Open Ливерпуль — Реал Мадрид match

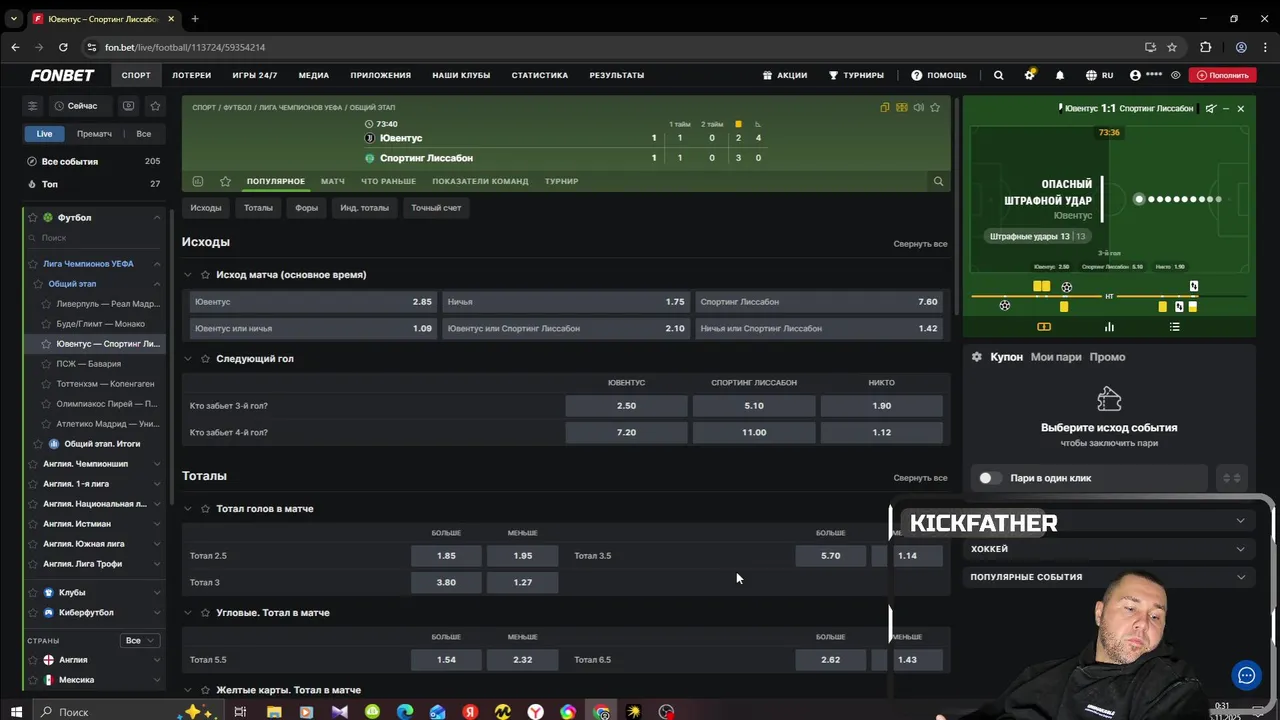coord(108,304)
